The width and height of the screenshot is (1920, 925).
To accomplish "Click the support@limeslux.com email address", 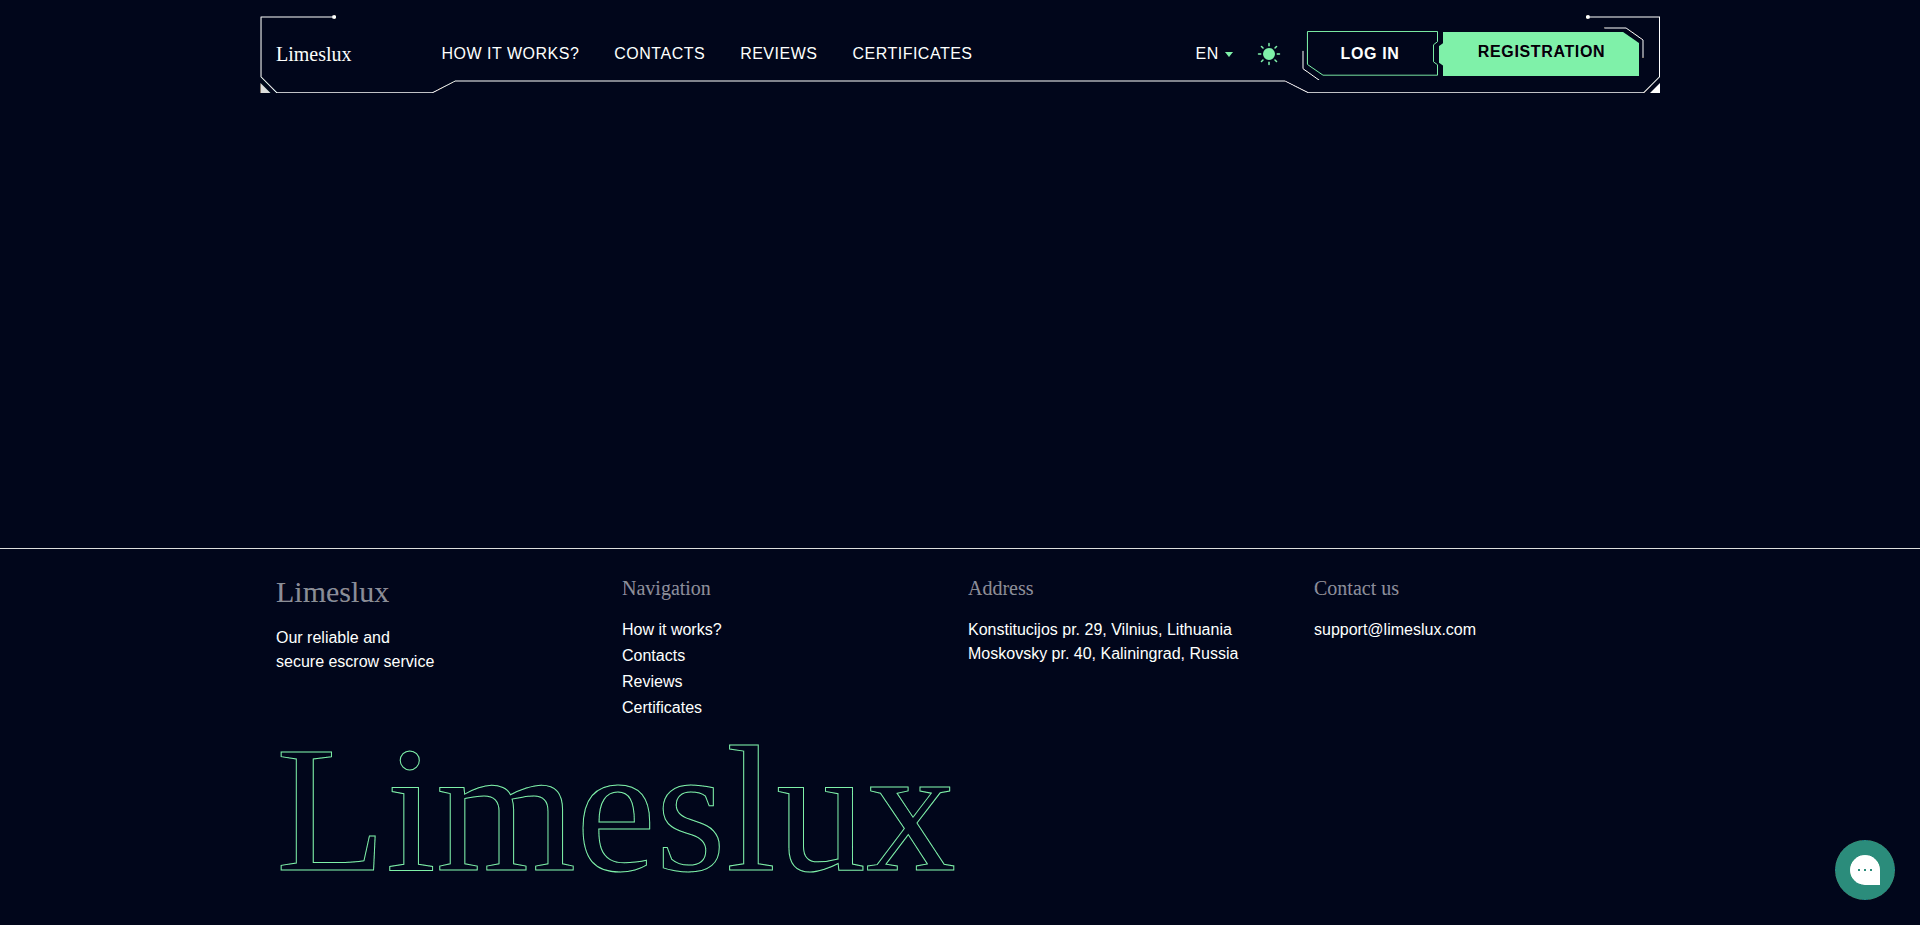I will point(1394,629).
